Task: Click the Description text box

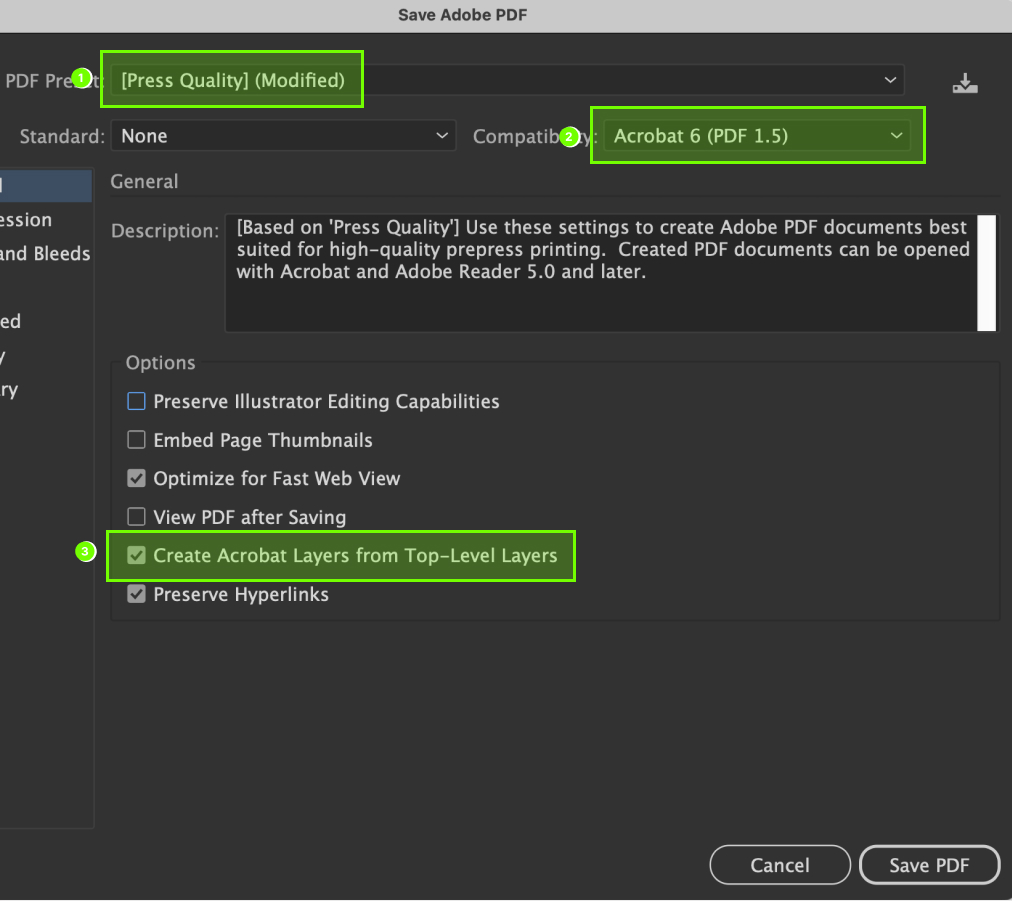Action: tap(601, 273)
